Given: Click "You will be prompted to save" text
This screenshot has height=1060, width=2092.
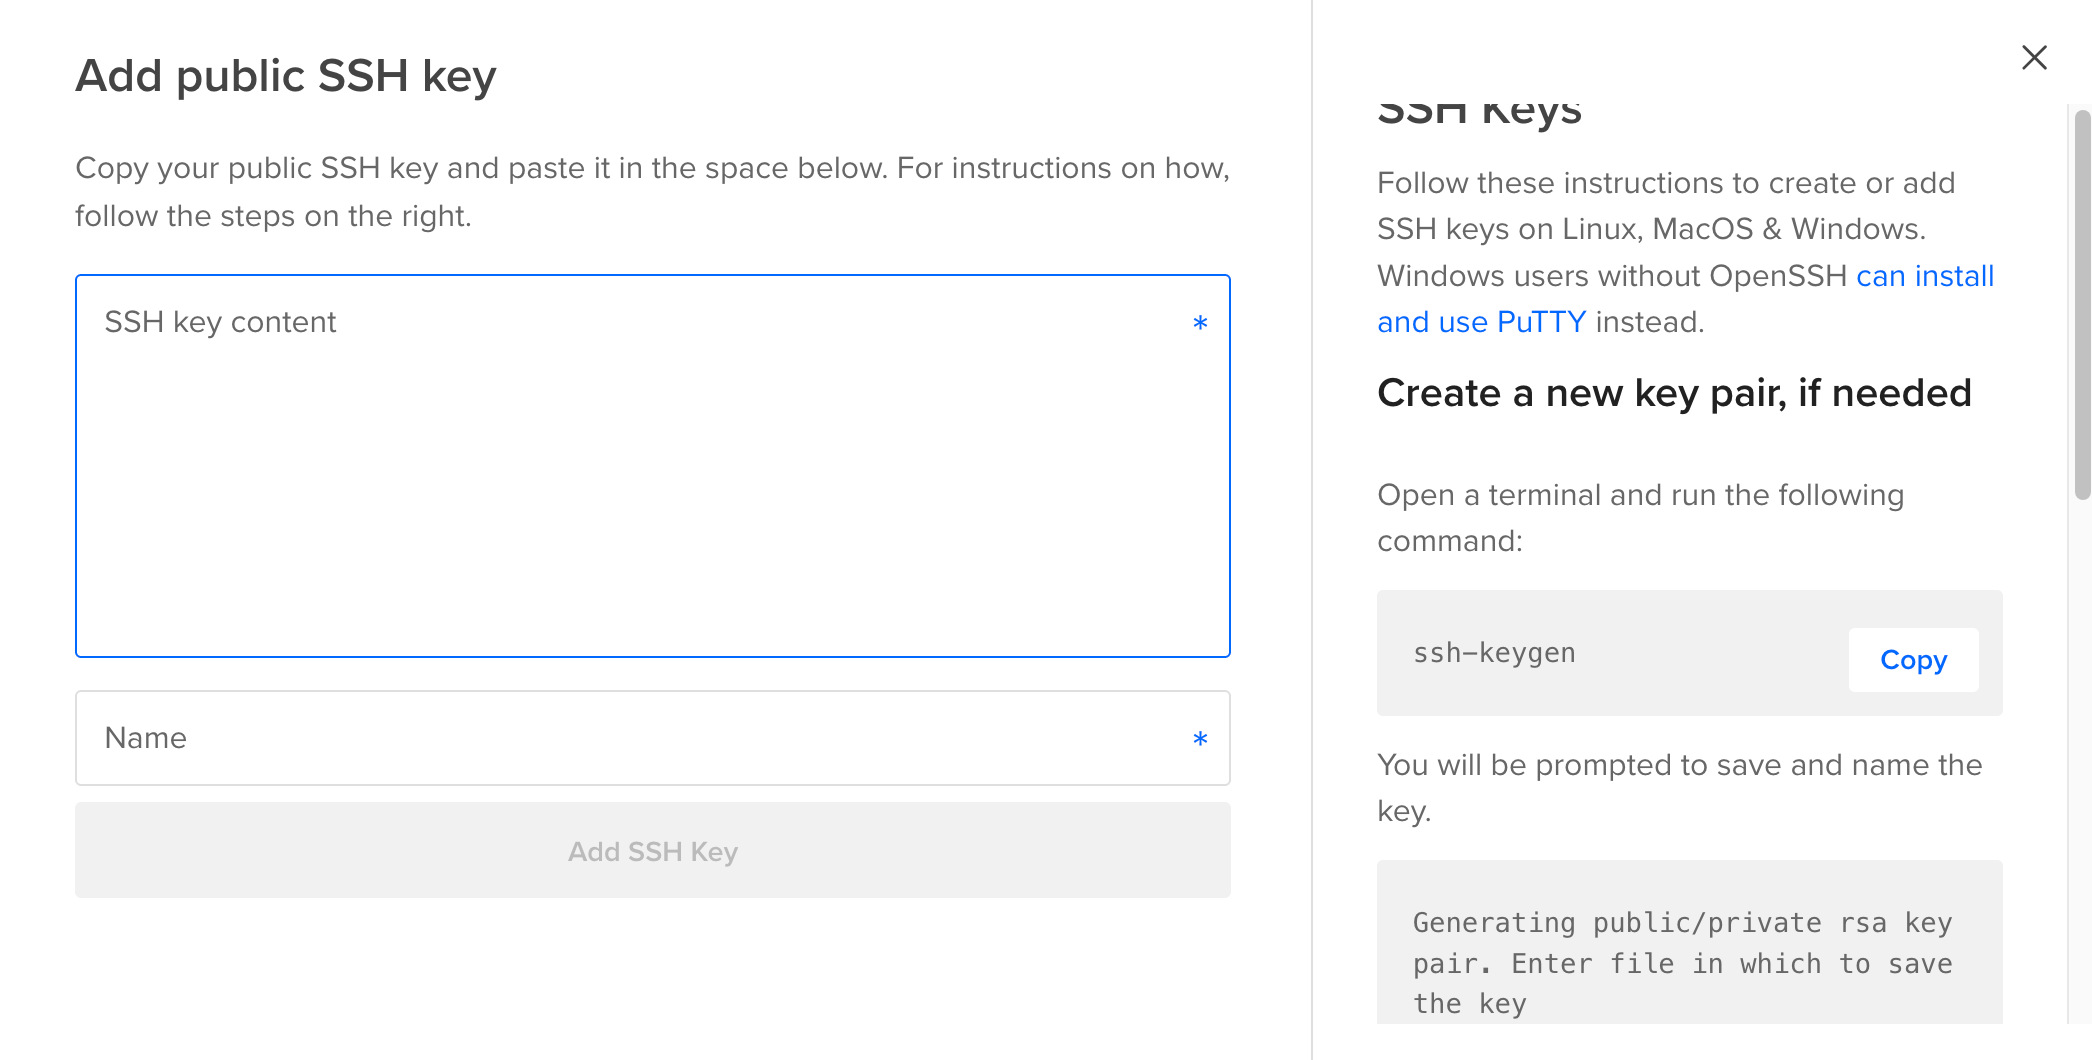Looking at the screenshot, I should click(1680, 788).
